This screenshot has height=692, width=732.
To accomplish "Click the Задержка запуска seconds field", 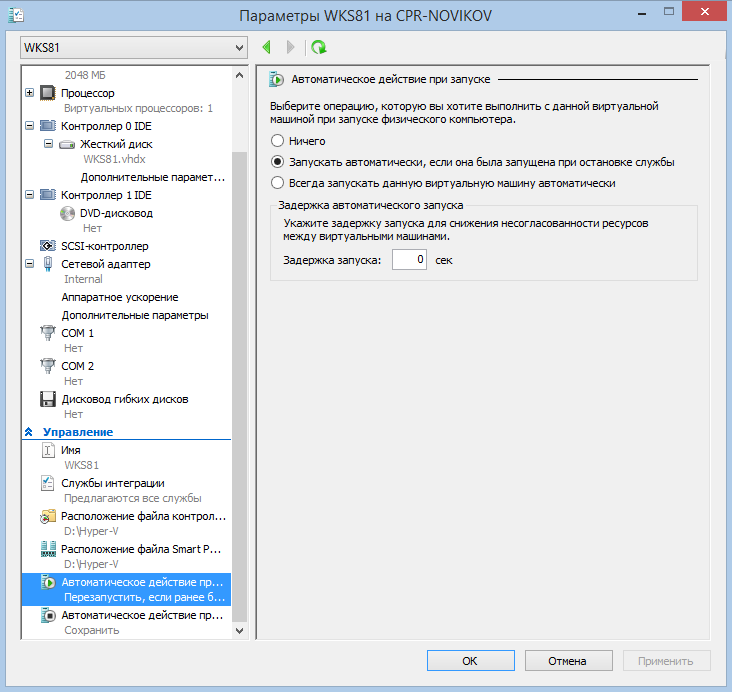I will [409, 260].
